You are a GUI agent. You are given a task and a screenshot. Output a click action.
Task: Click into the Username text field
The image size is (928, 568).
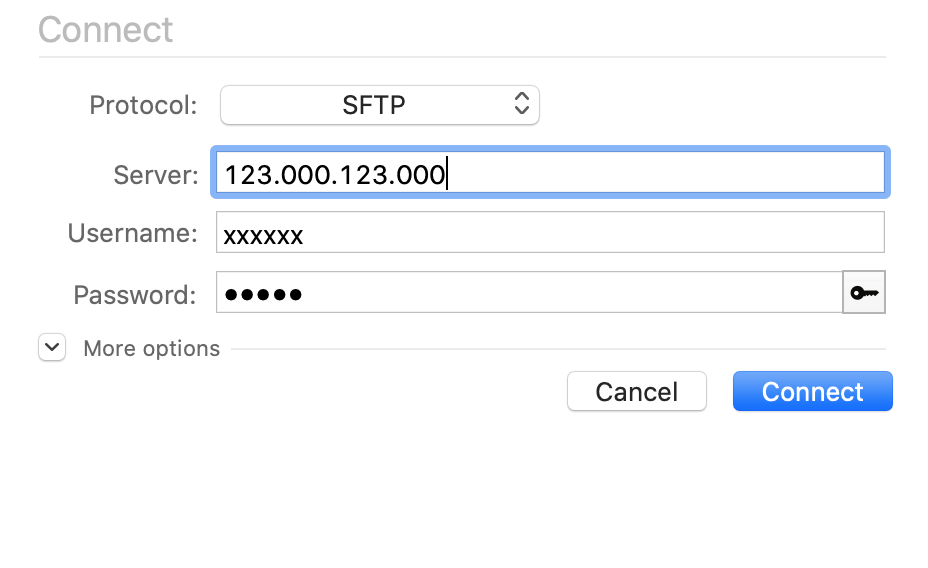tap(550, 234)
